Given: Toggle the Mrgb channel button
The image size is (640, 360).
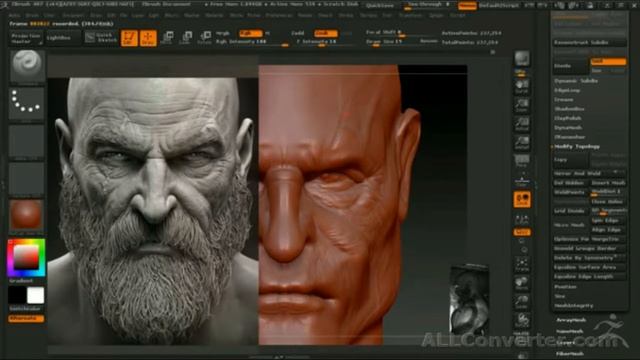Looking at the screenshot, I should click(223, 33).
